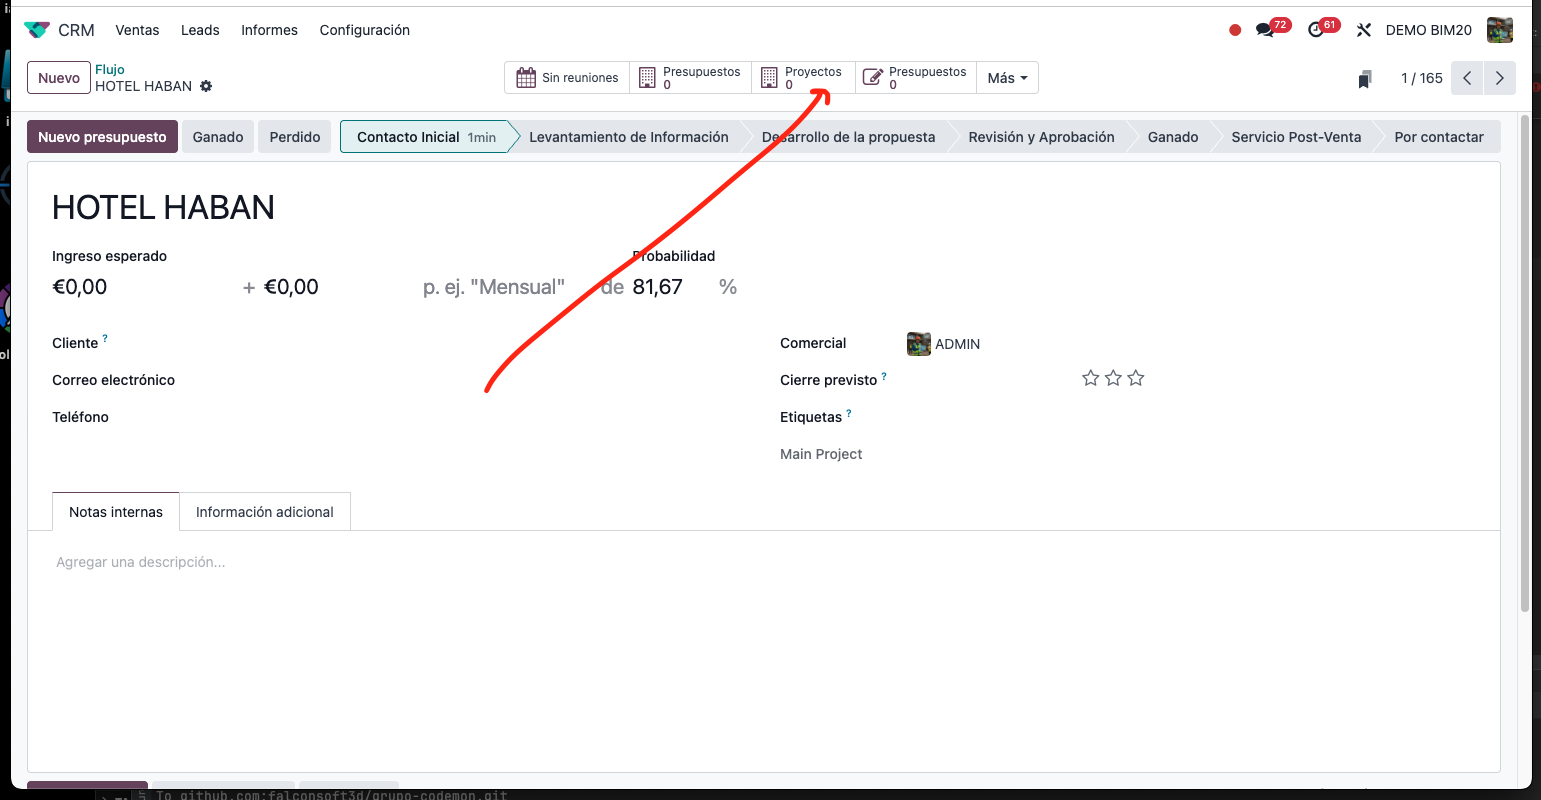Click the Nuevo presupuesto button

click(102, 137)
